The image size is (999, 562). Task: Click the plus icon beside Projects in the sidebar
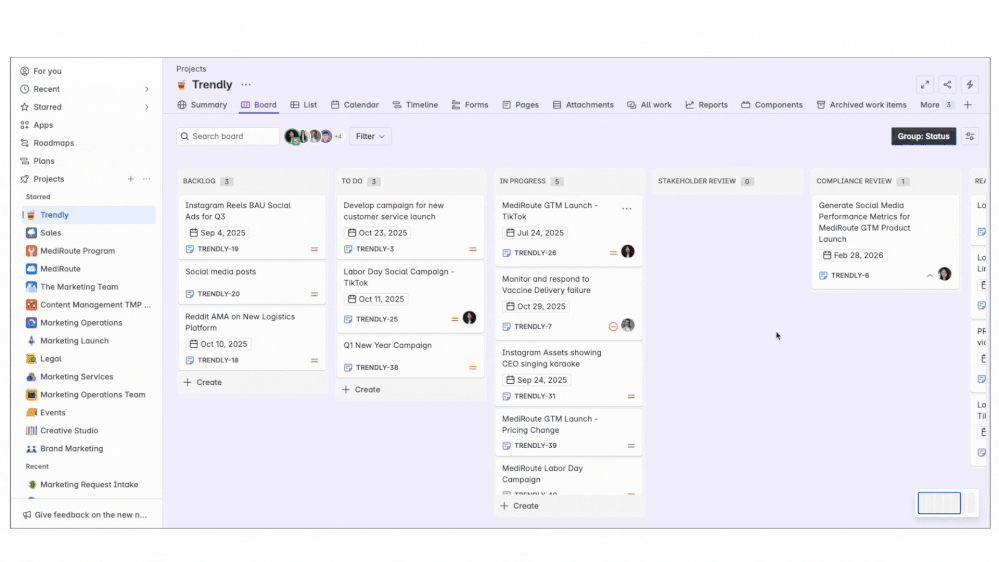click(131, 179)
